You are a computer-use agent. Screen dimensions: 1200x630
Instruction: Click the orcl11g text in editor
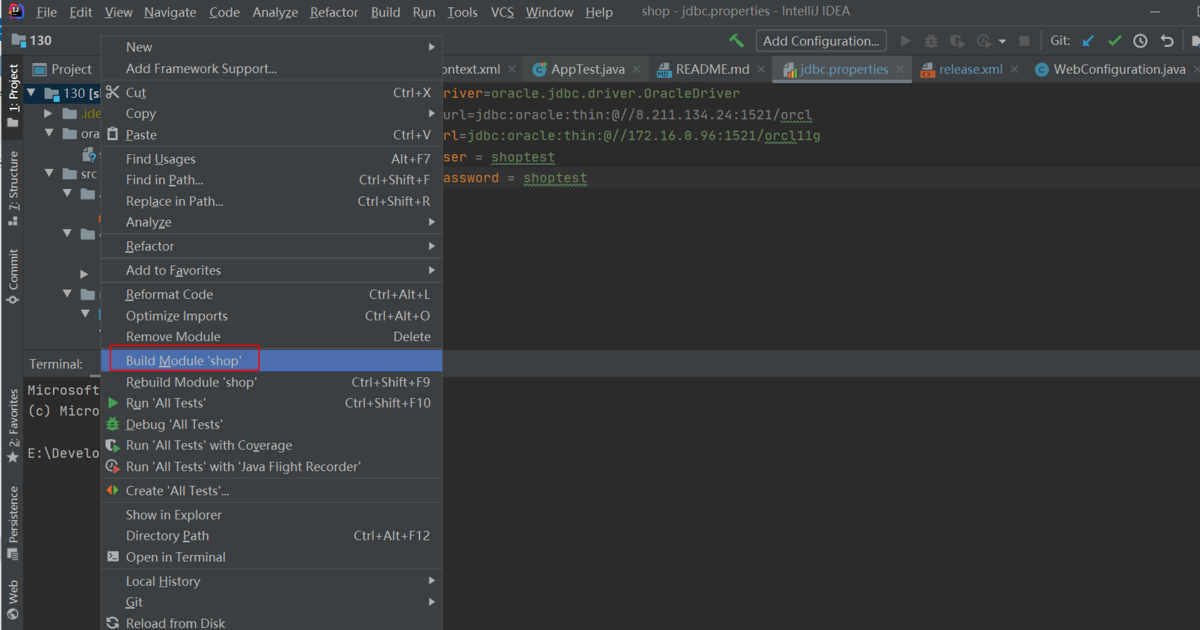coord(792,136)
